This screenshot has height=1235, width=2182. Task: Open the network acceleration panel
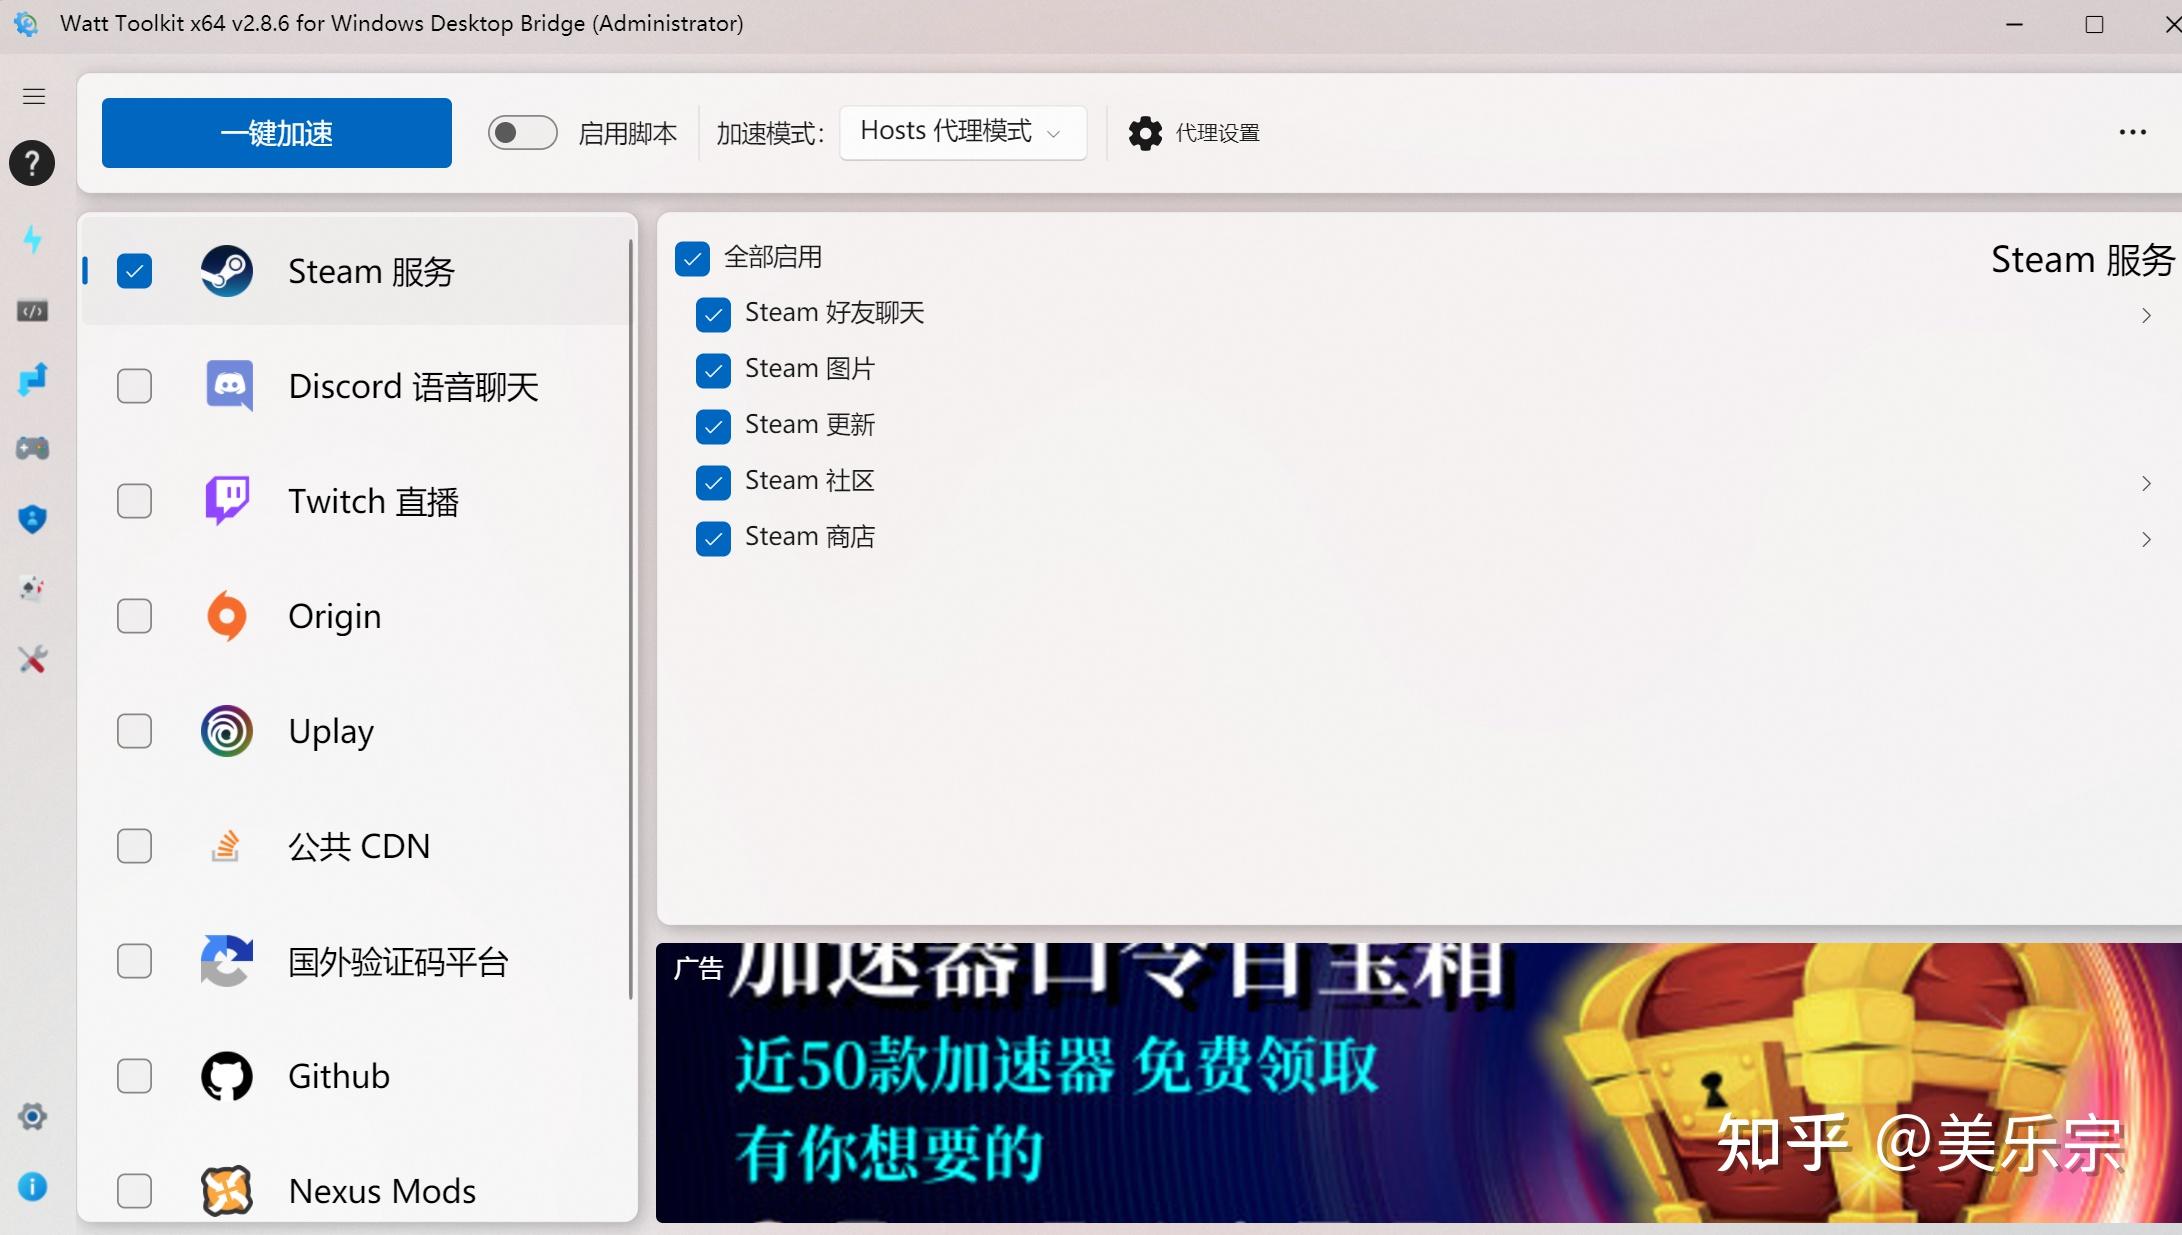pos(33,240)
